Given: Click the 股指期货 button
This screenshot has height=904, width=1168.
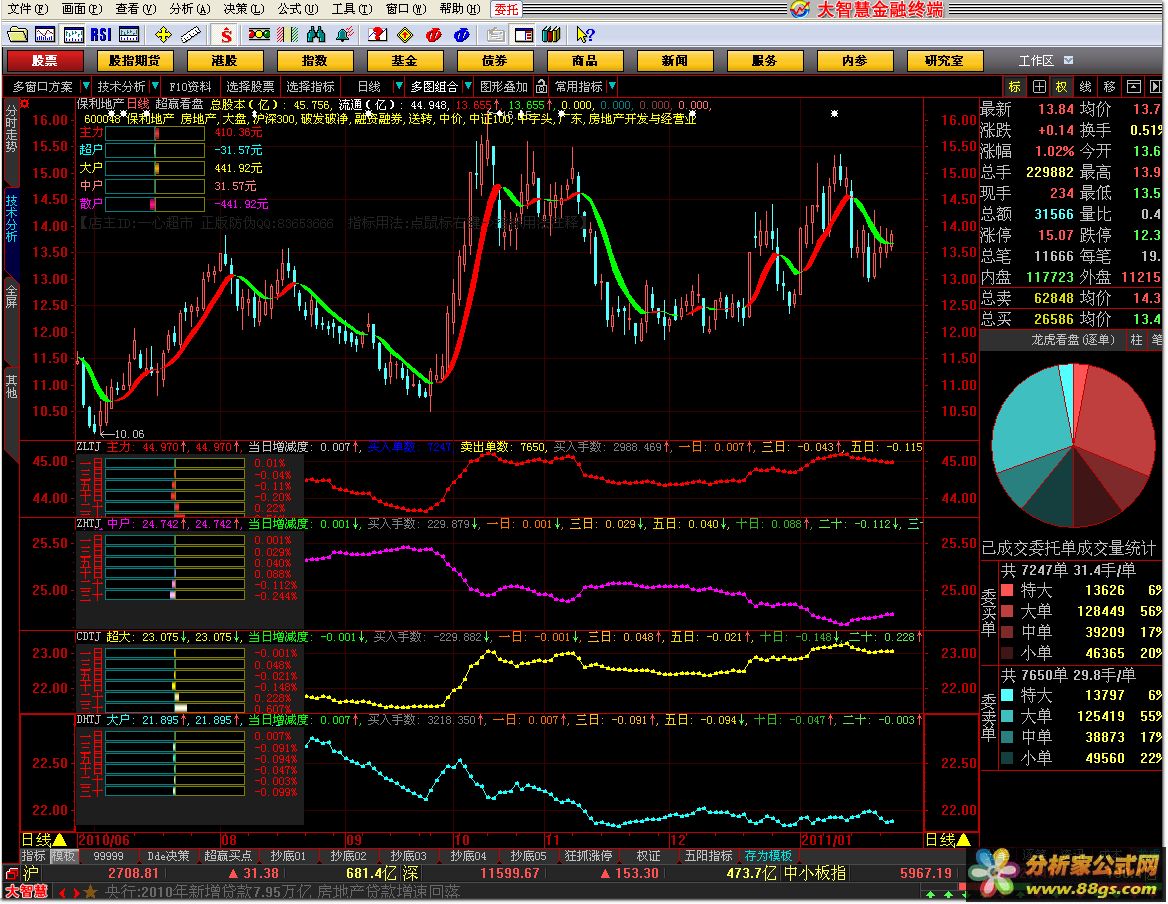Looking at the screenshot, I should point(134,60).
